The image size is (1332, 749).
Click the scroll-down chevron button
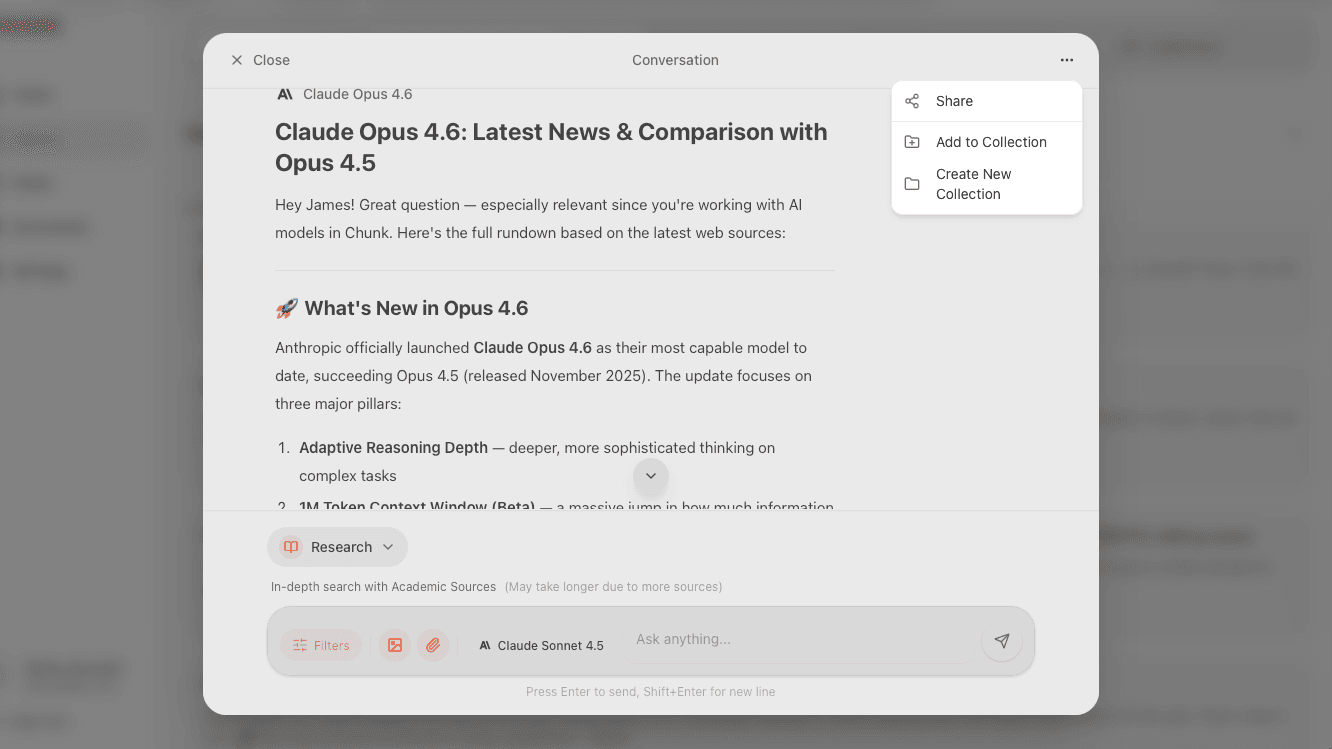coord(651,476)
